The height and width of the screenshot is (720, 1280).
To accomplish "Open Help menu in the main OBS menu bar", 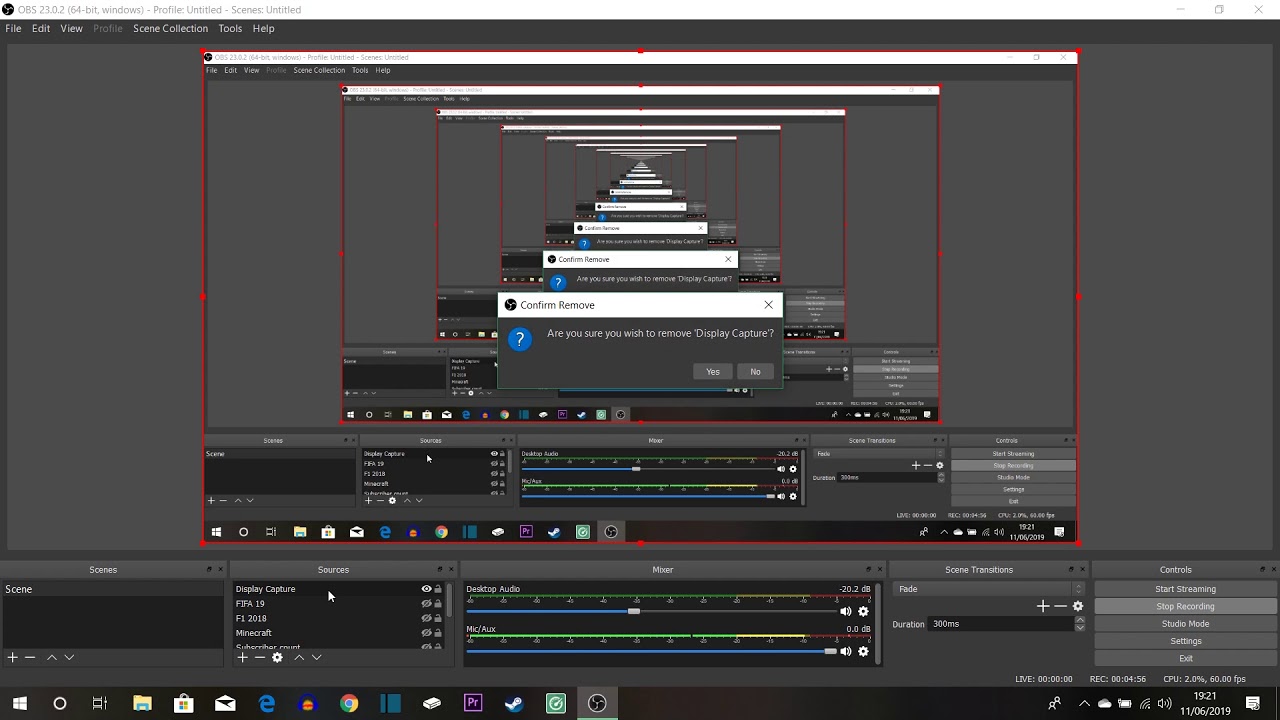I will pyautogui.click(x=264, y=28).
